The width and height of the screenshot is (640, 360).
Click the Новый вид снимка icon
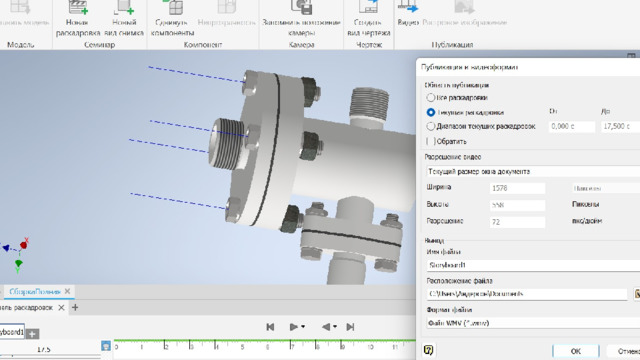(124, 7)
